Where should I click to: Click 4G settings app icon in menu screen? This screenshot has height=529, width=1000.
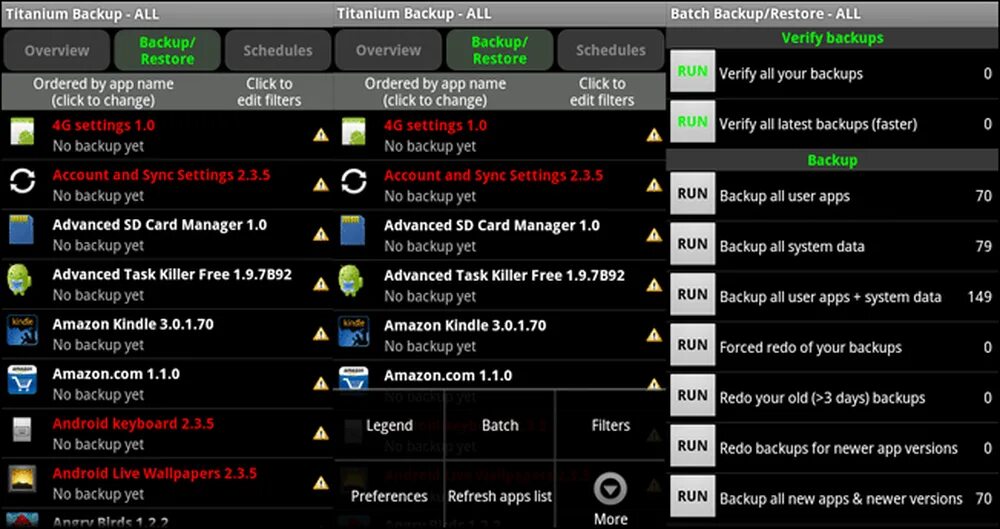tap(354, 131)
